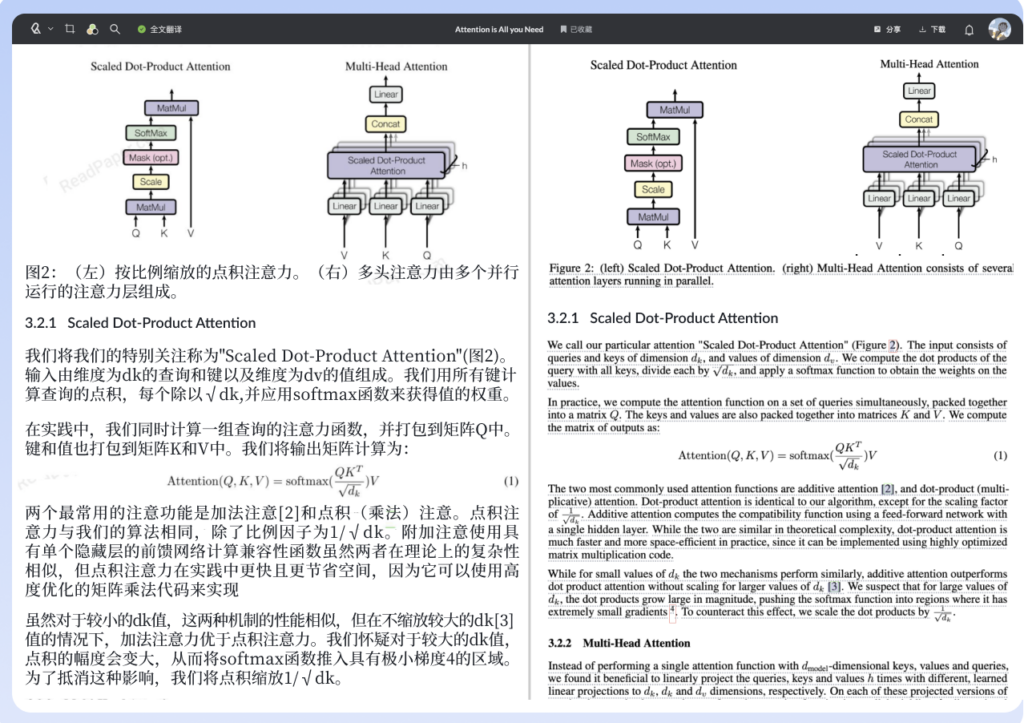
Task: Click the Mask (opt.) box in right pane diagram
Action: click(653, 163)
